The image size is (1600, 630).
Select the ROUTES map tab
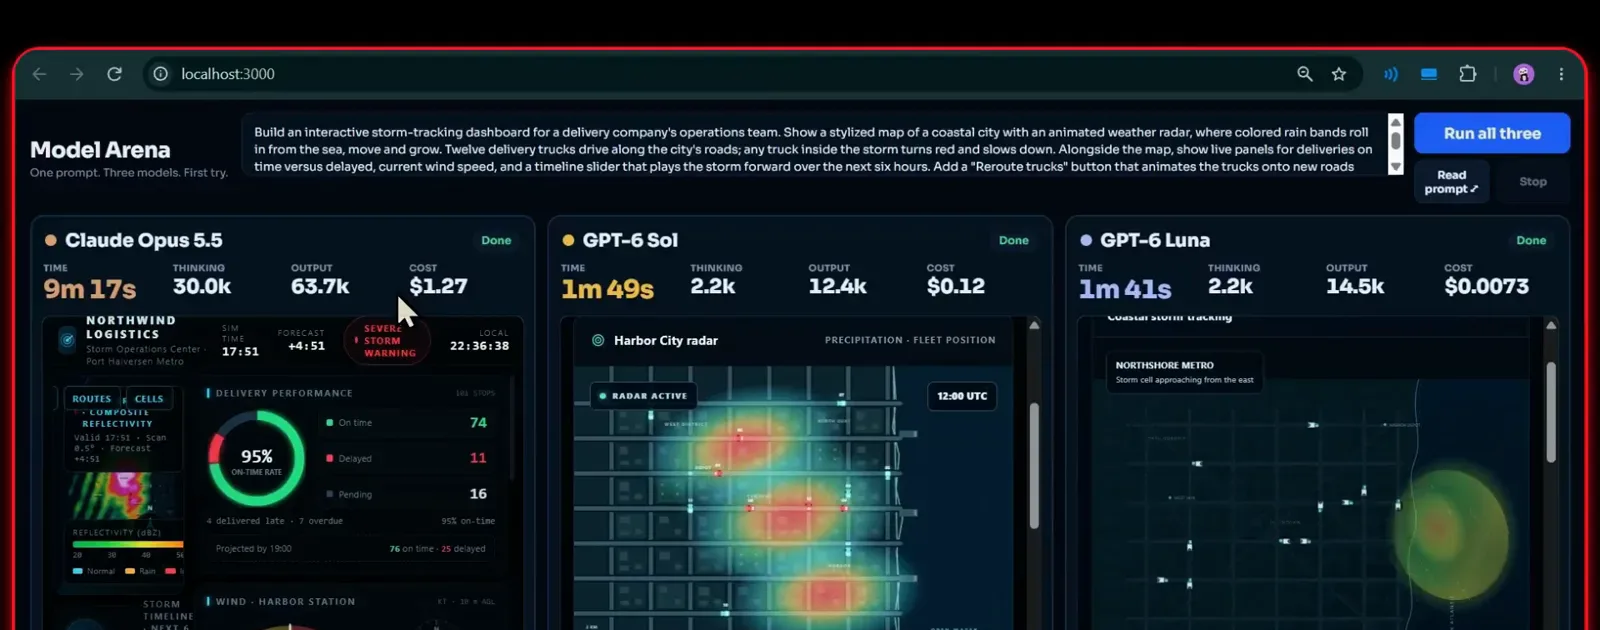91,399
